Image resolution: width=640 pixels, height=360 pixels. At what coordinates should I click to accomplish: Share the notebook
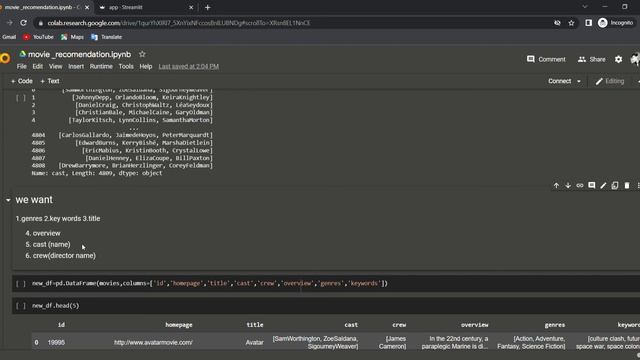(x=591, y=59)
